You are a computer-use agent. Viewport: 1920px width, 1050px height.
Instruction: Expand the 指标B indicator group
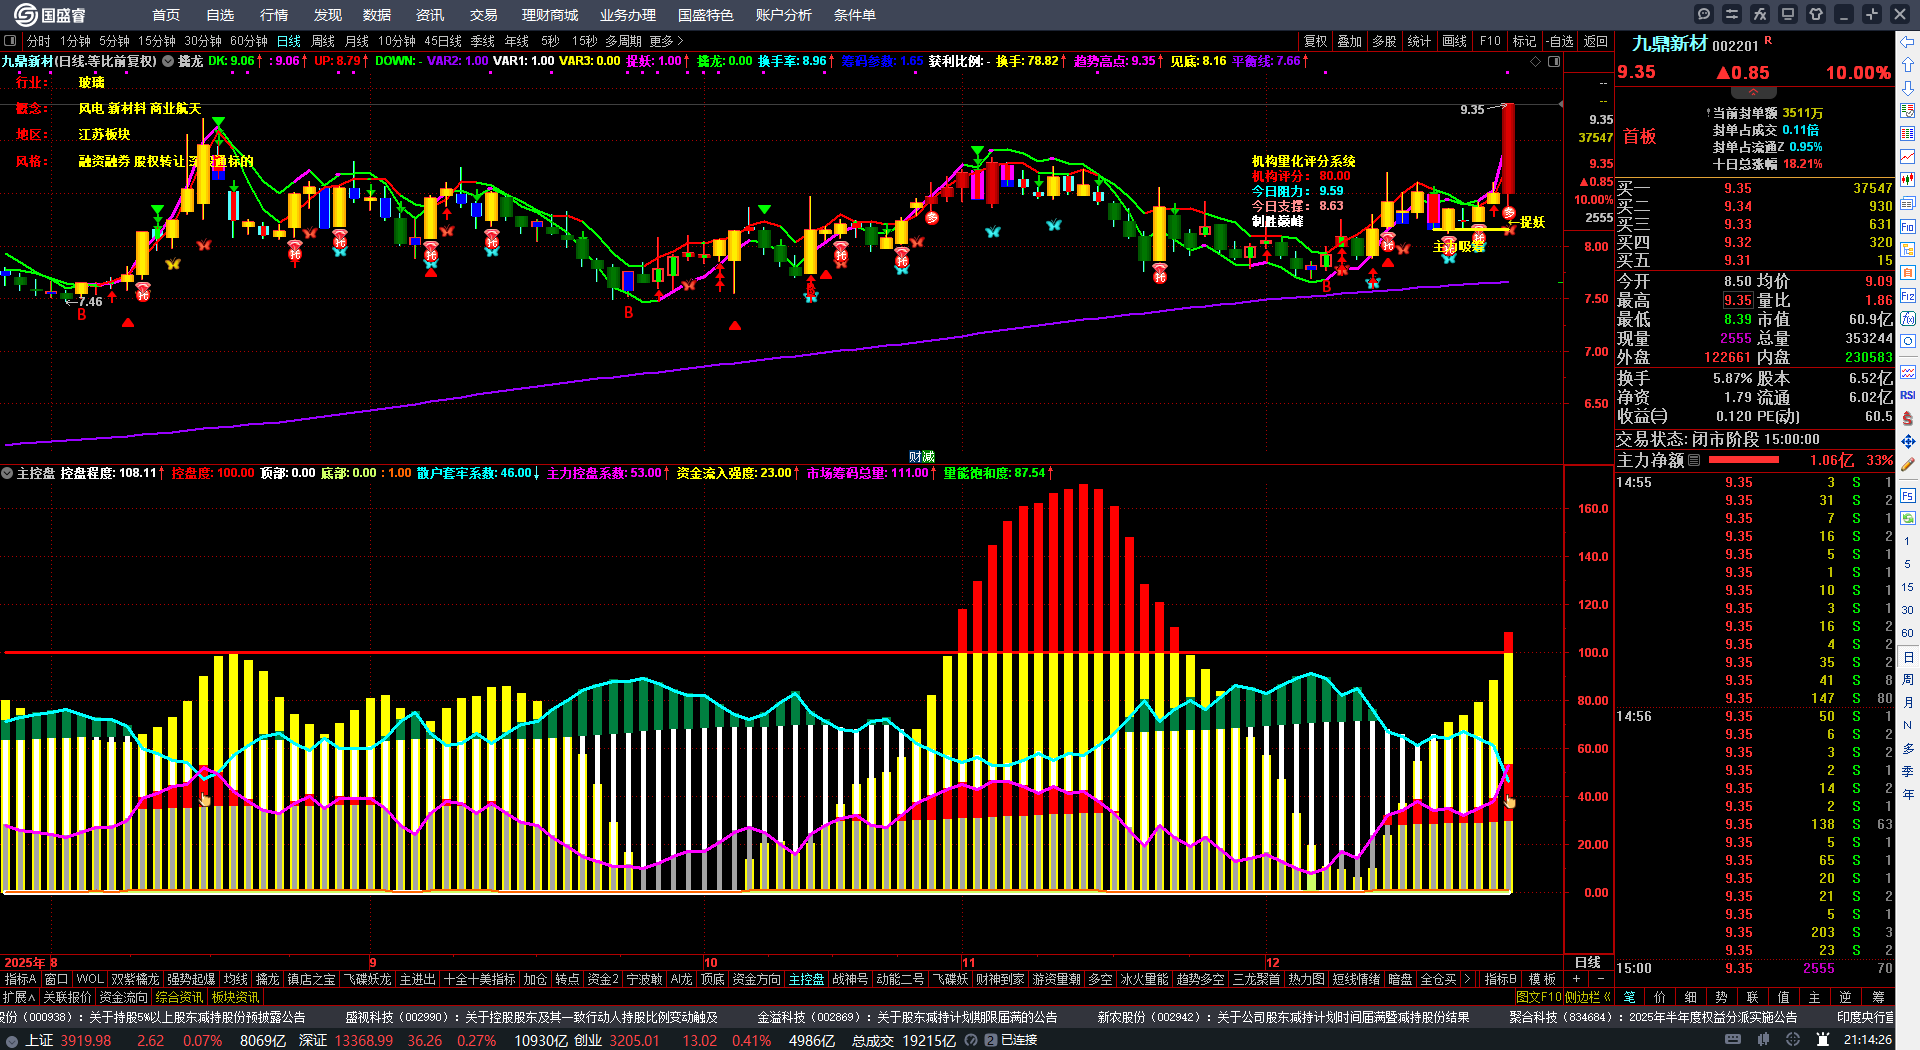tap(1500, 979)
